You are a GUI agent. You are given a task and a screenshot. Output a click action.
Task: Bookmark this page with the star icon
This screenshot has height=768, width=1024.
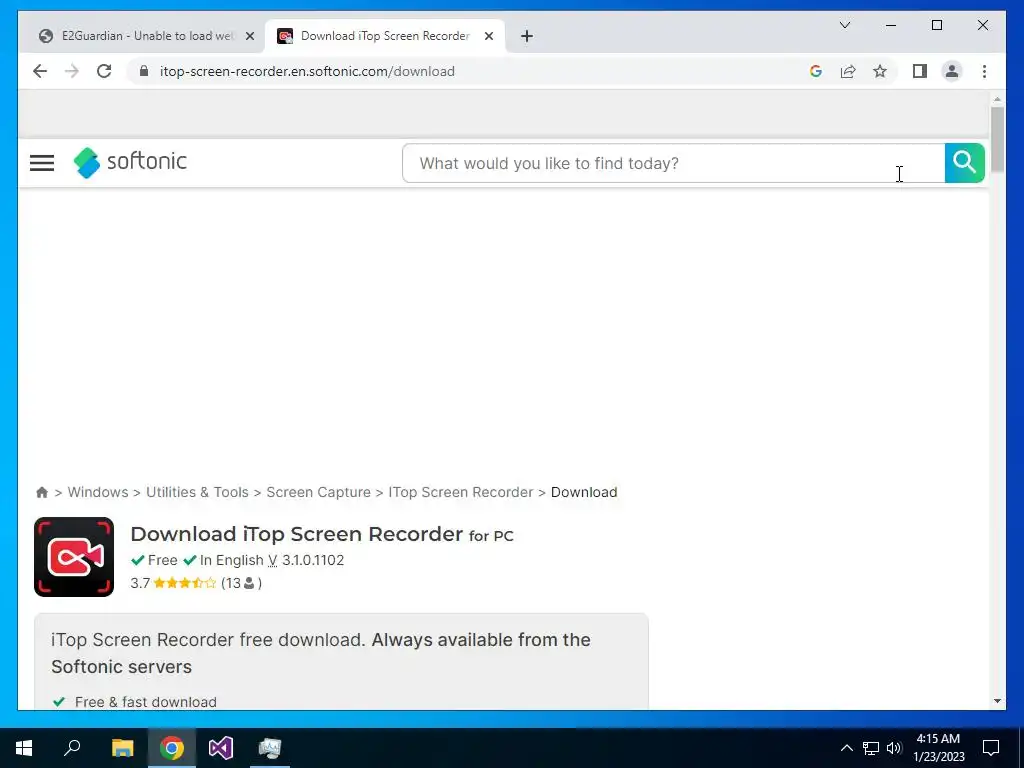880,71
